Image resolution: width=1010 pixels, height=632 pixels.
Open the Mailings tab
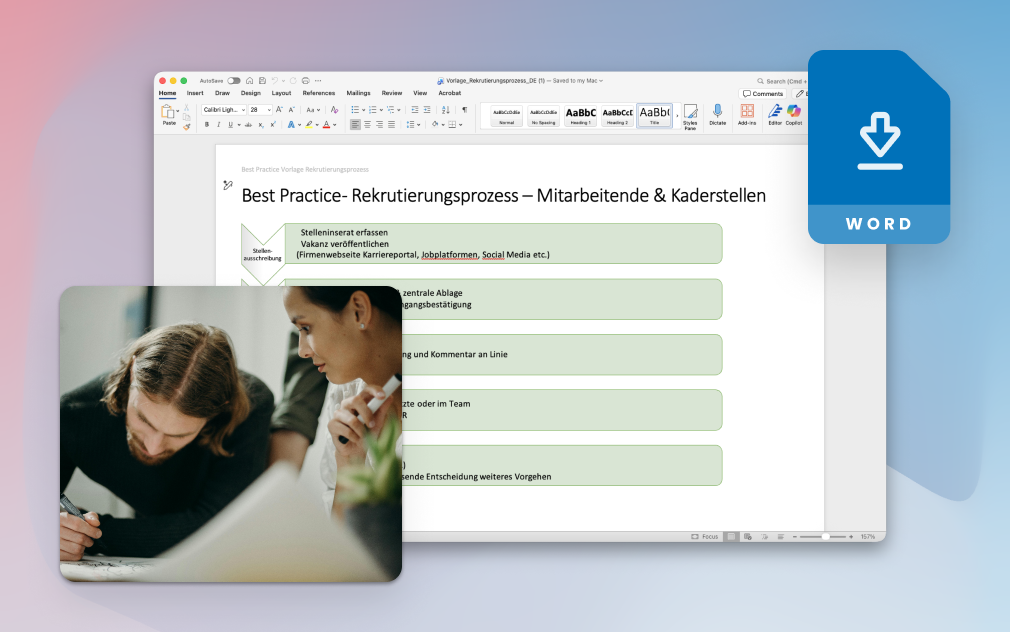point(358,93)
